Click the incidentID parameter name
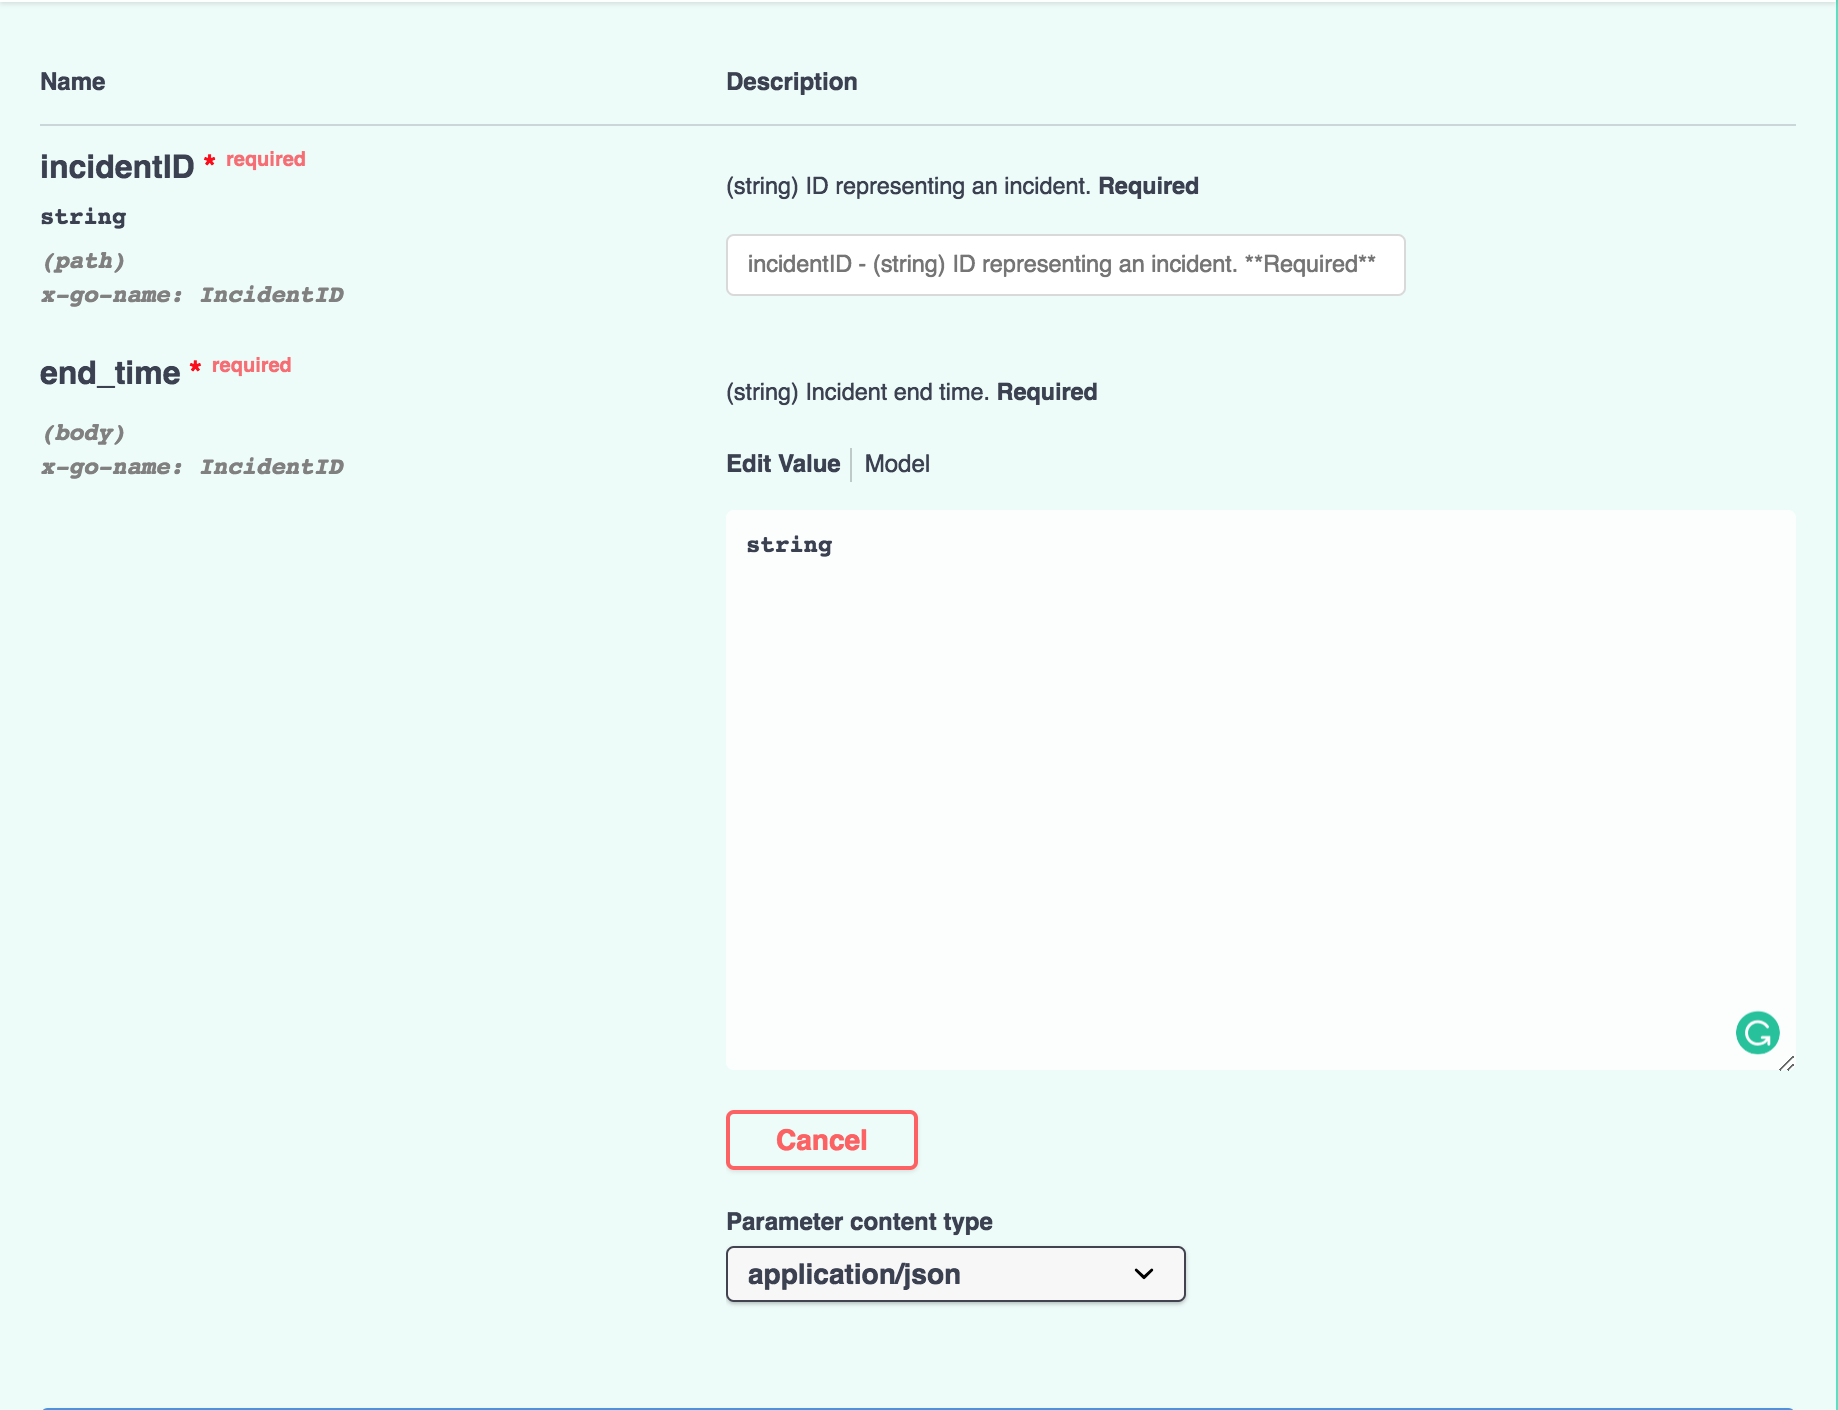 pos(117,166)
